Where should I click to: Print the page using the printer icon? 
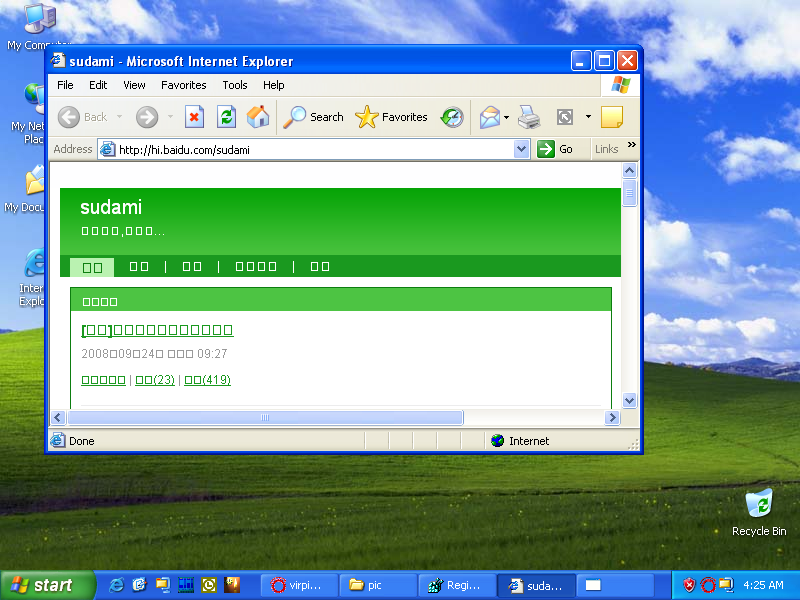point(529,117)
